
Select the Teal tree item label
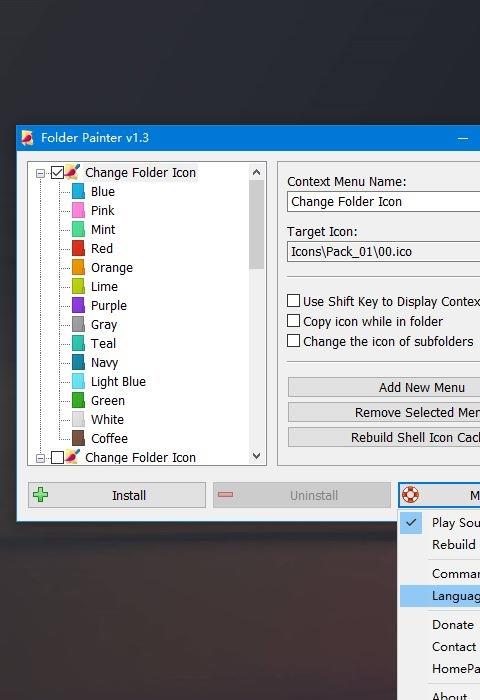(104, 343)
